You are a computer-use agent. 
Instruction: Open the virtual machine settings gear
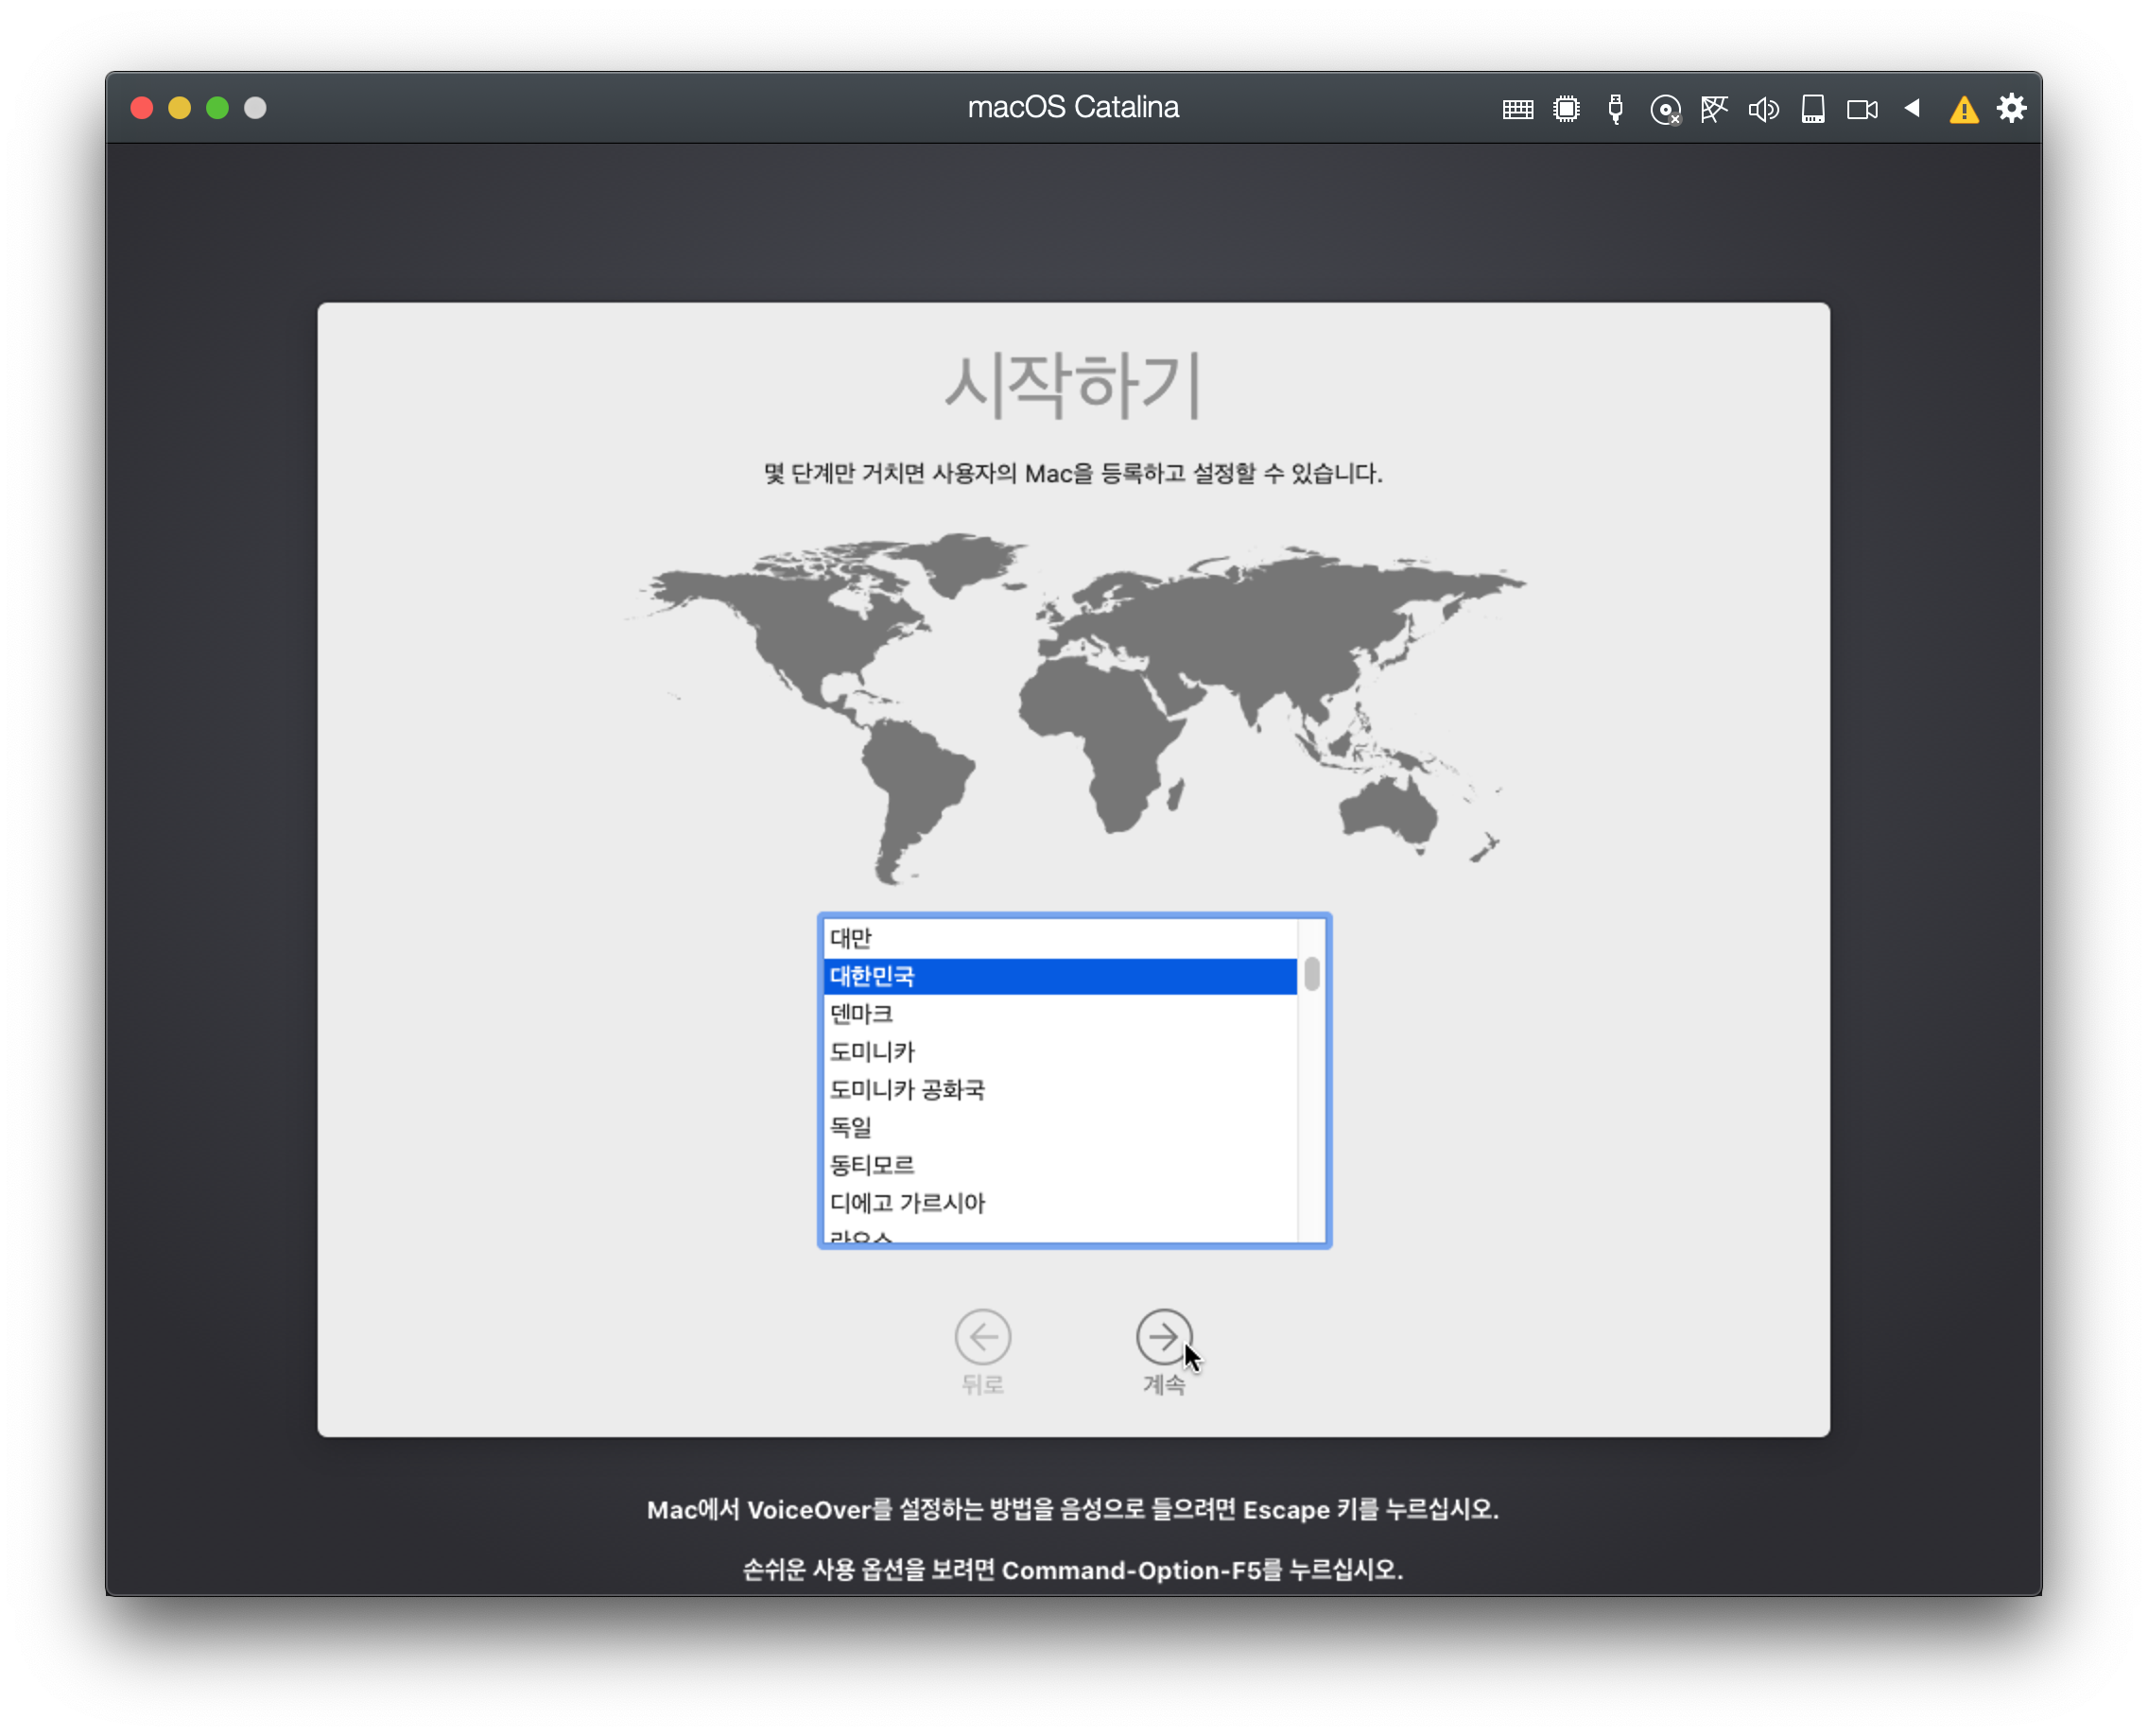(2012, 108)
